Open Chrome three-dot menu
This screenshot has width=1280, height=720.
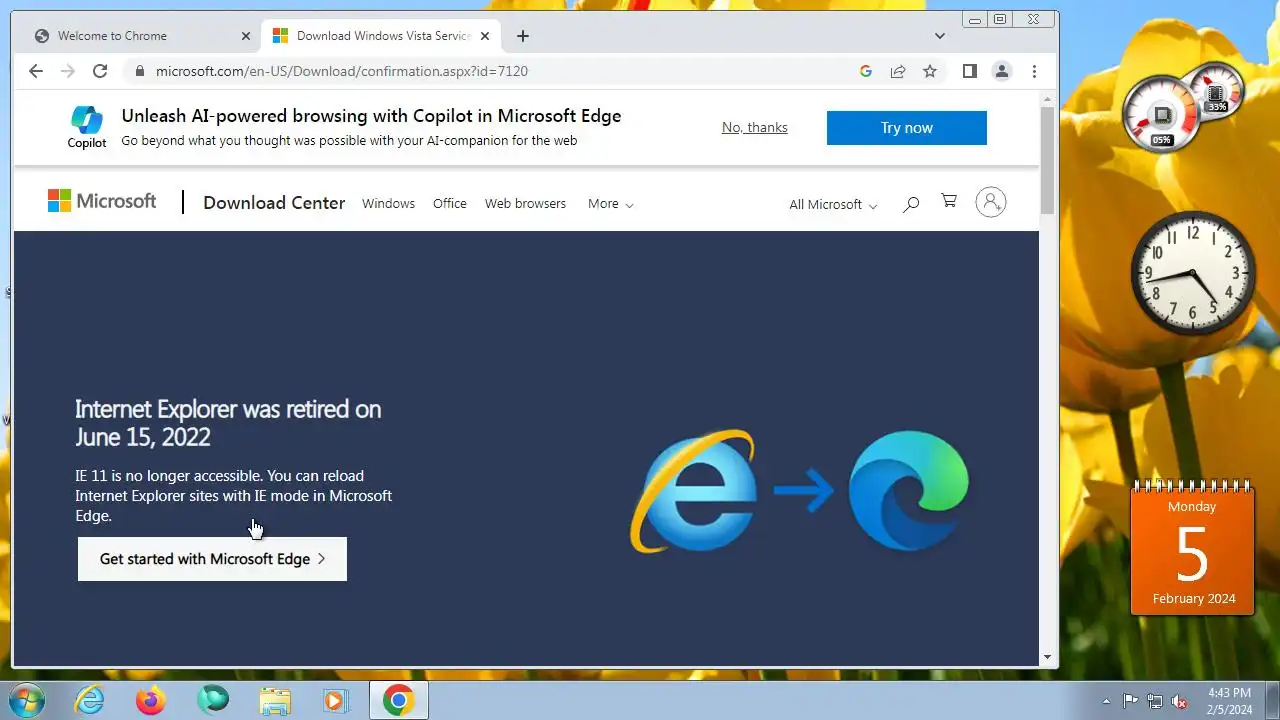tap(1034, 71)
